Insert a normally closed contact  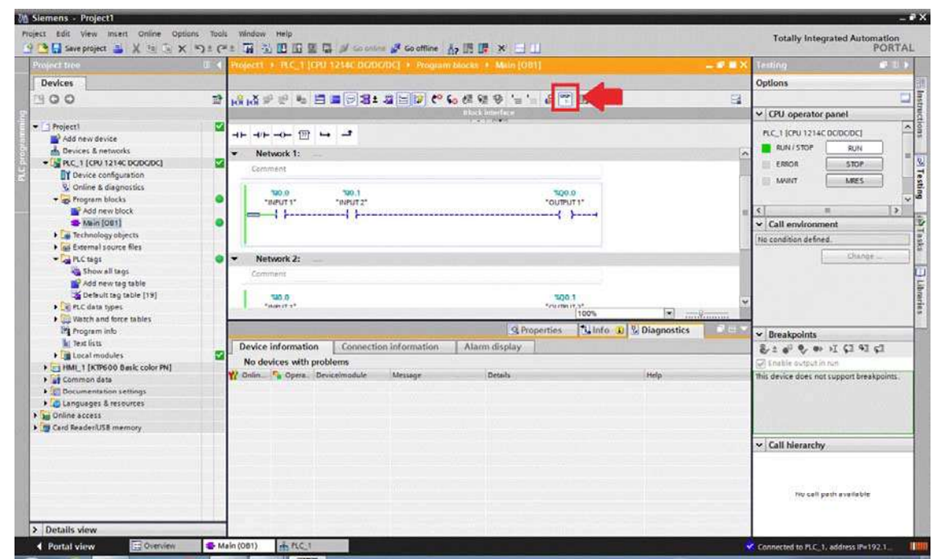261,135
